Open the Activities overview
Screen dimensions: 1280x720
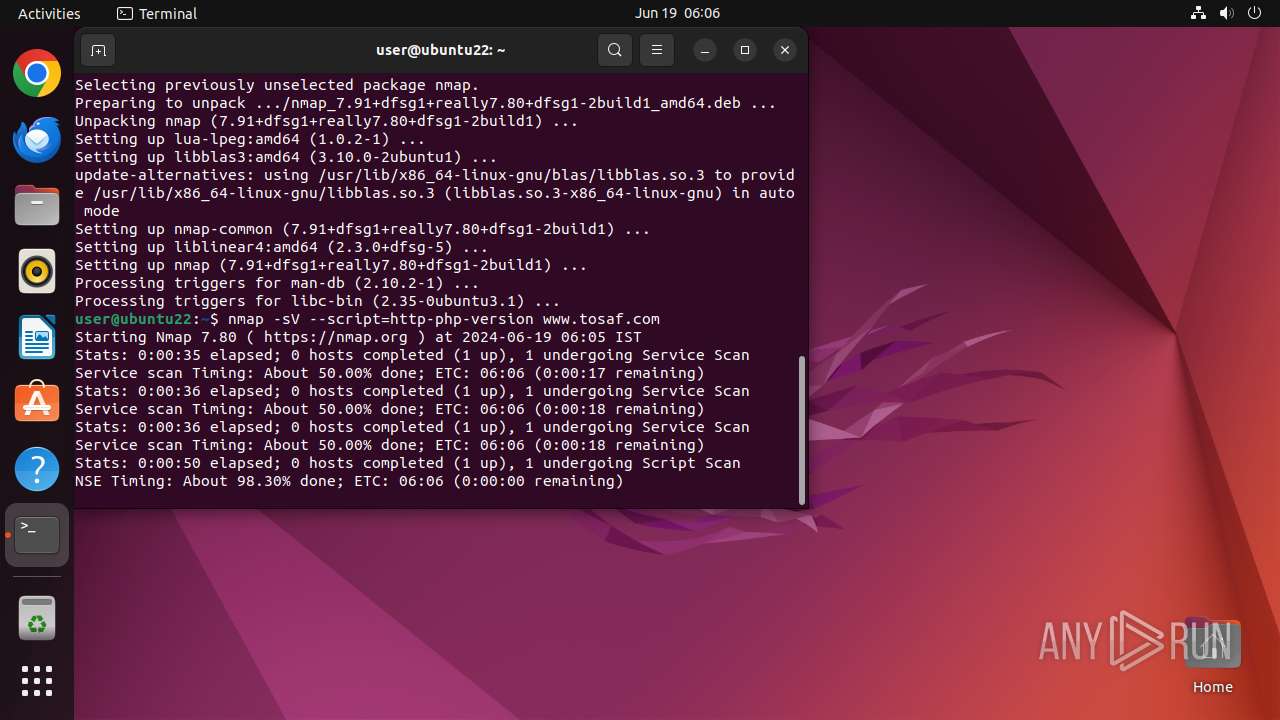[x=49, y=13]
